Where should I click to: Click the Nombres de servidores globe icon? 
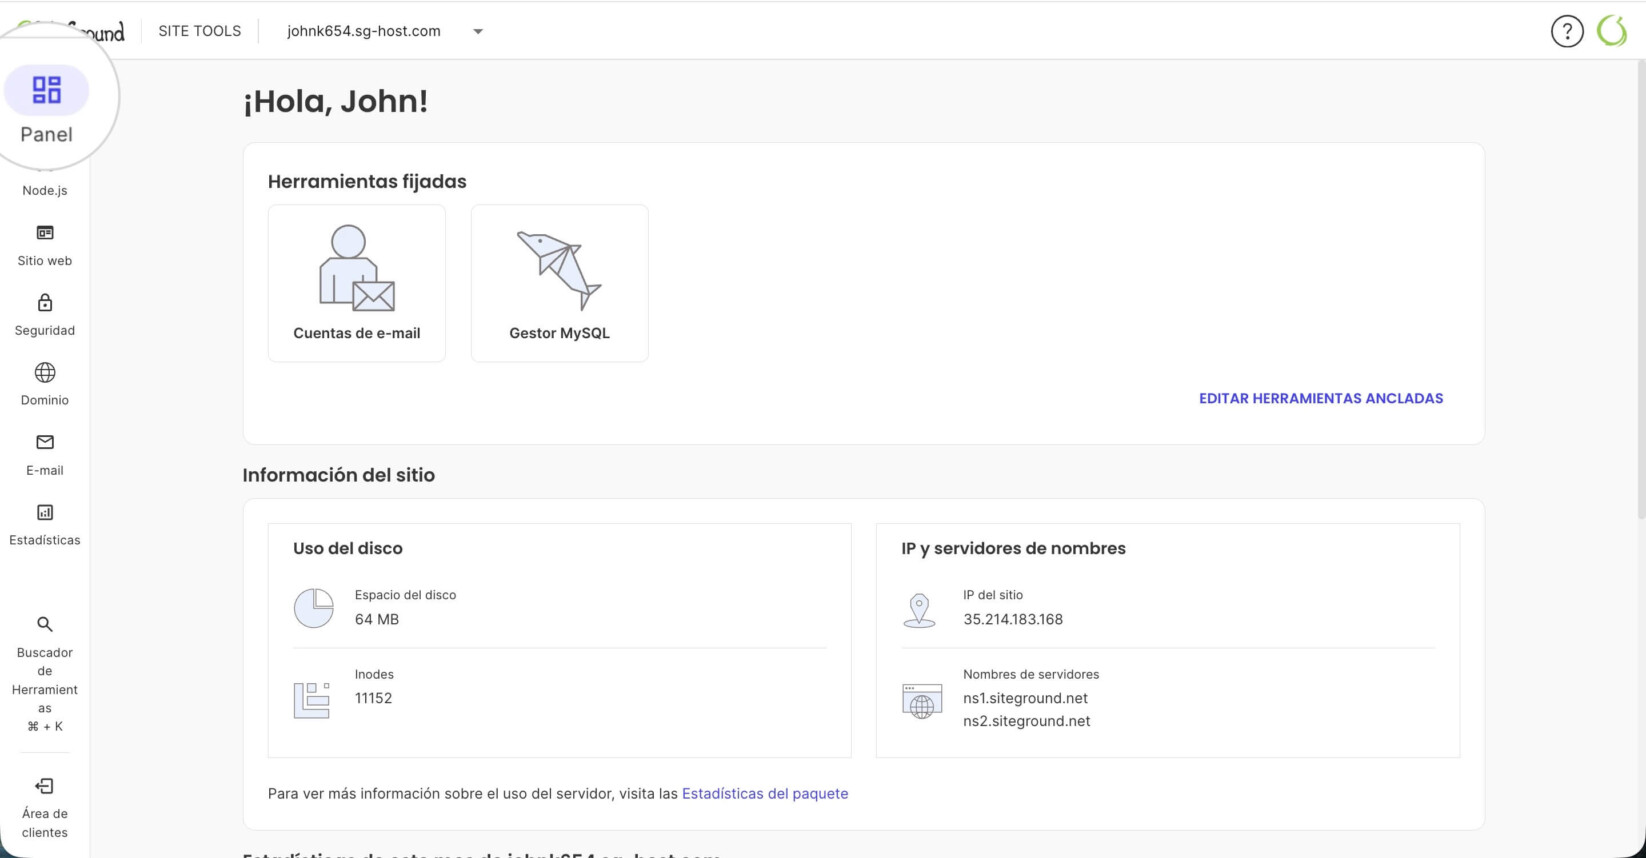coord(921,702)
